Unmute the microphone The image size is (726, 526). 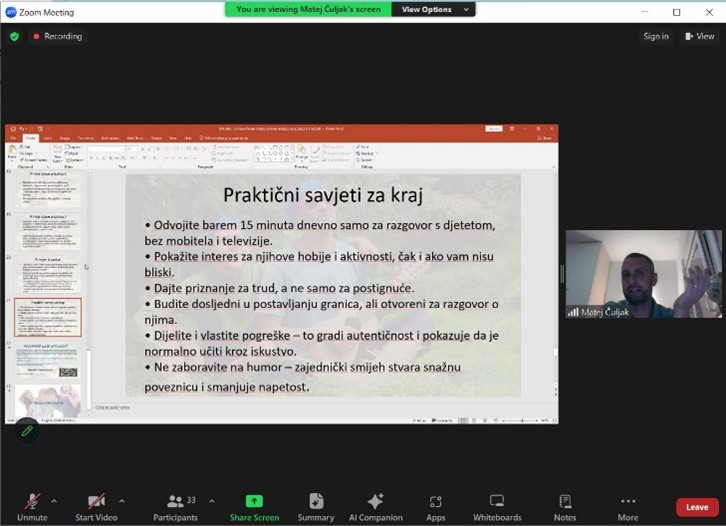point(32,502)
